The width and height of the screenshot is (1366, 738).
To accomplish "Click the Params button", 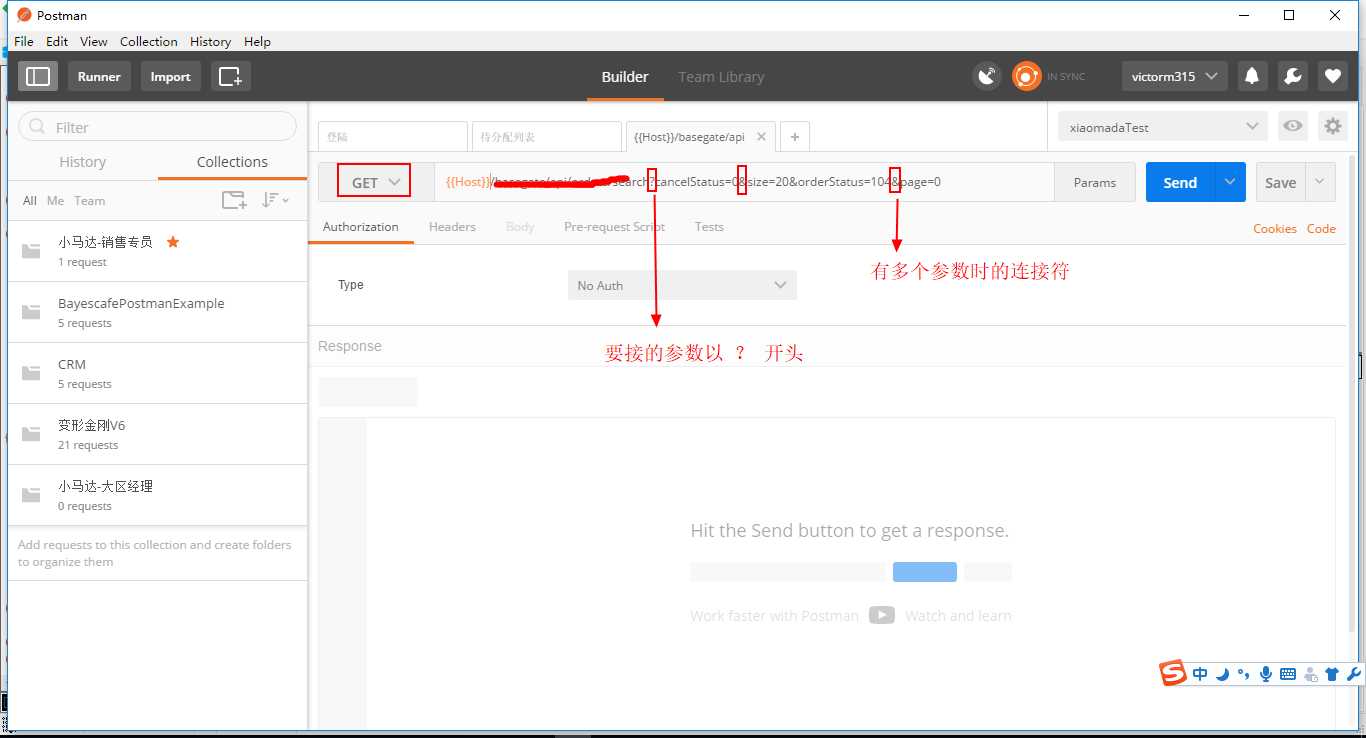I will coord(1095,182).
